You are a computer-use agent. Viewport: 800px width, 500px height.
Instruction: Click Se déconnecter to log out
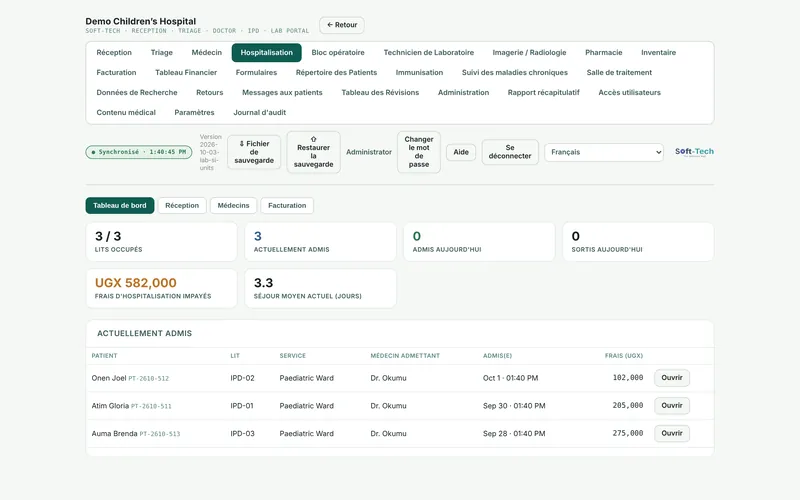coord(510,152)
